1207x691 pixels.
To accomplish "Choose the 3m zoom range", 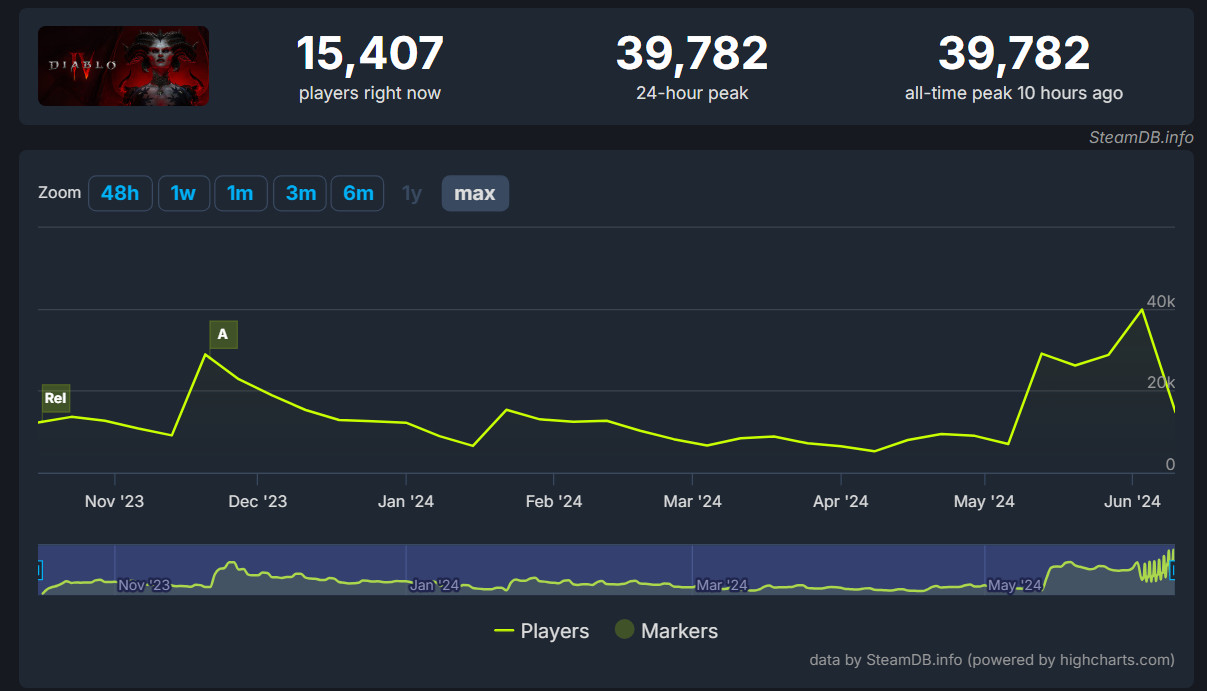I will 301,193.
